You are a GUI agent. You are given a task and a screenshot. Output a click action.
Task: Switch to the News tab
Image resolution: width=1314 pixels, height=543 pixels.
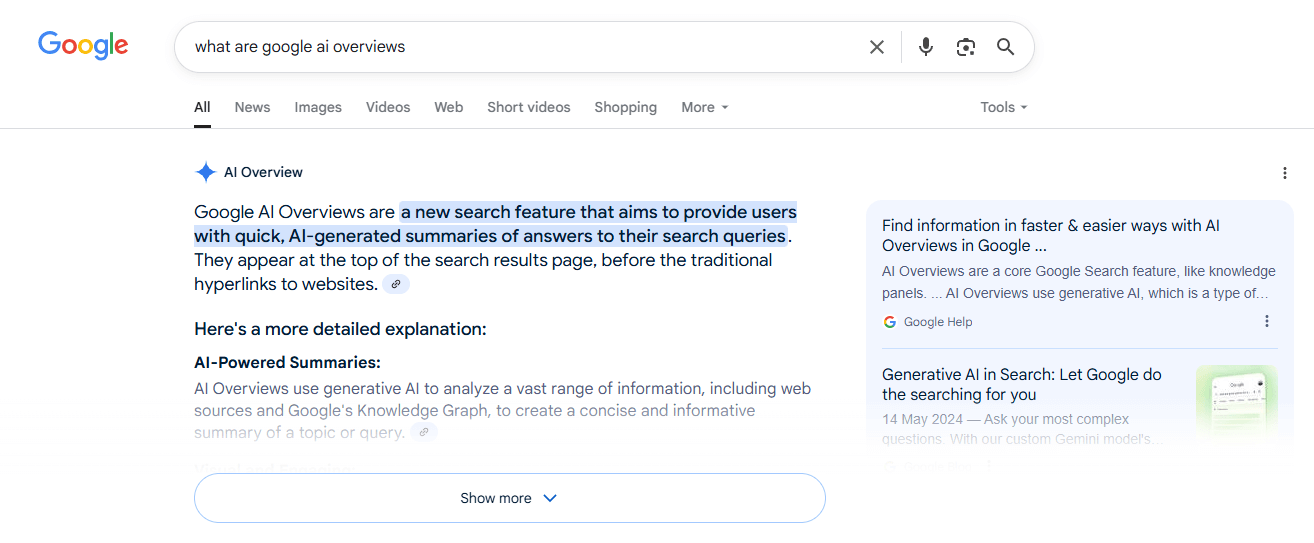point(252,107)
